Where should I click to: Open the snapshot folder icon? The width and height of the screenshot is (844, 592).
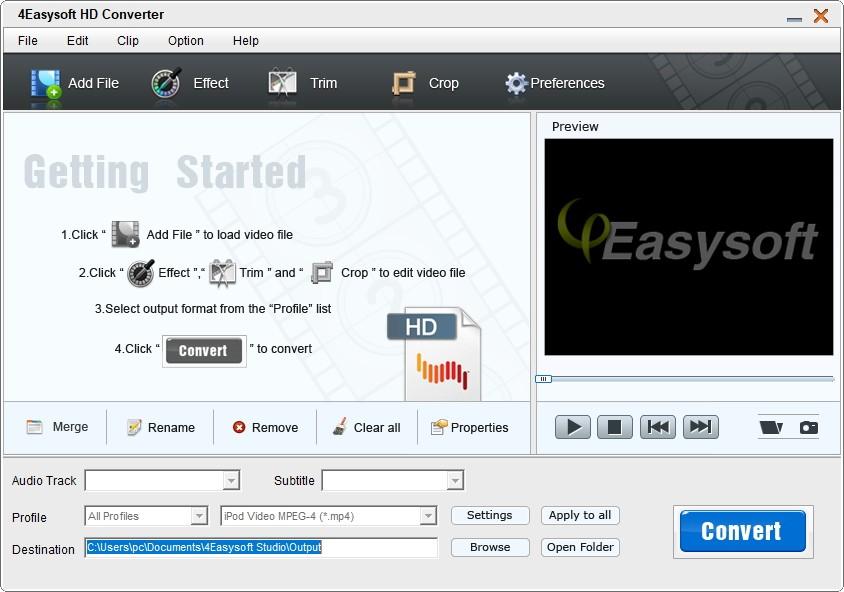tap(771, 428)
